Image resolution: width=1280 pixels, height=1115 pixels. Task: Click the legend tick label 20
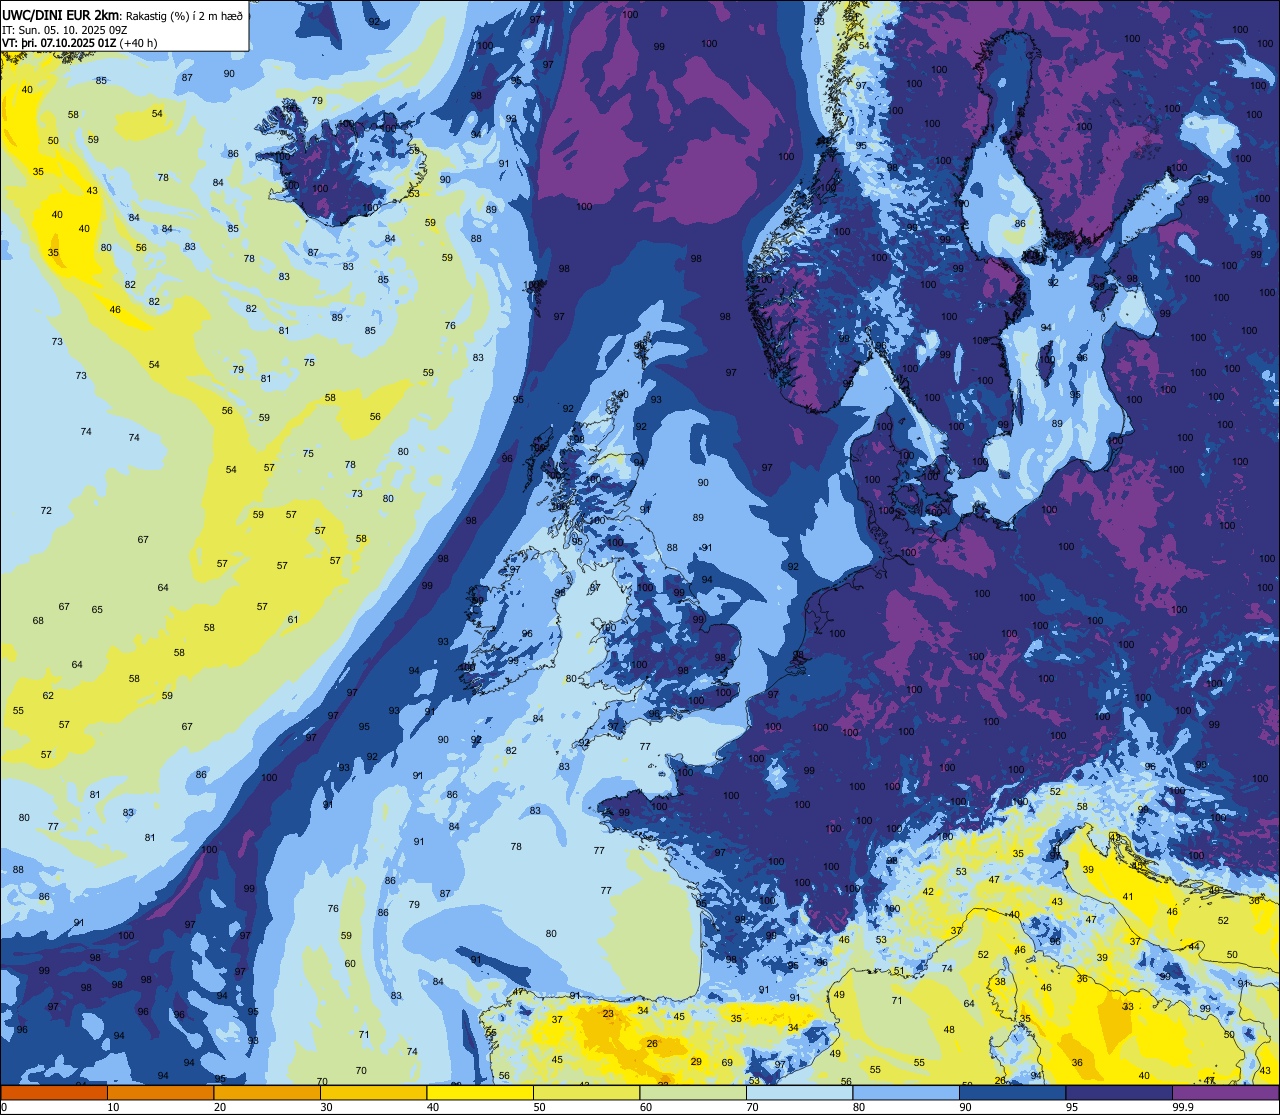tap(220, 1107)
